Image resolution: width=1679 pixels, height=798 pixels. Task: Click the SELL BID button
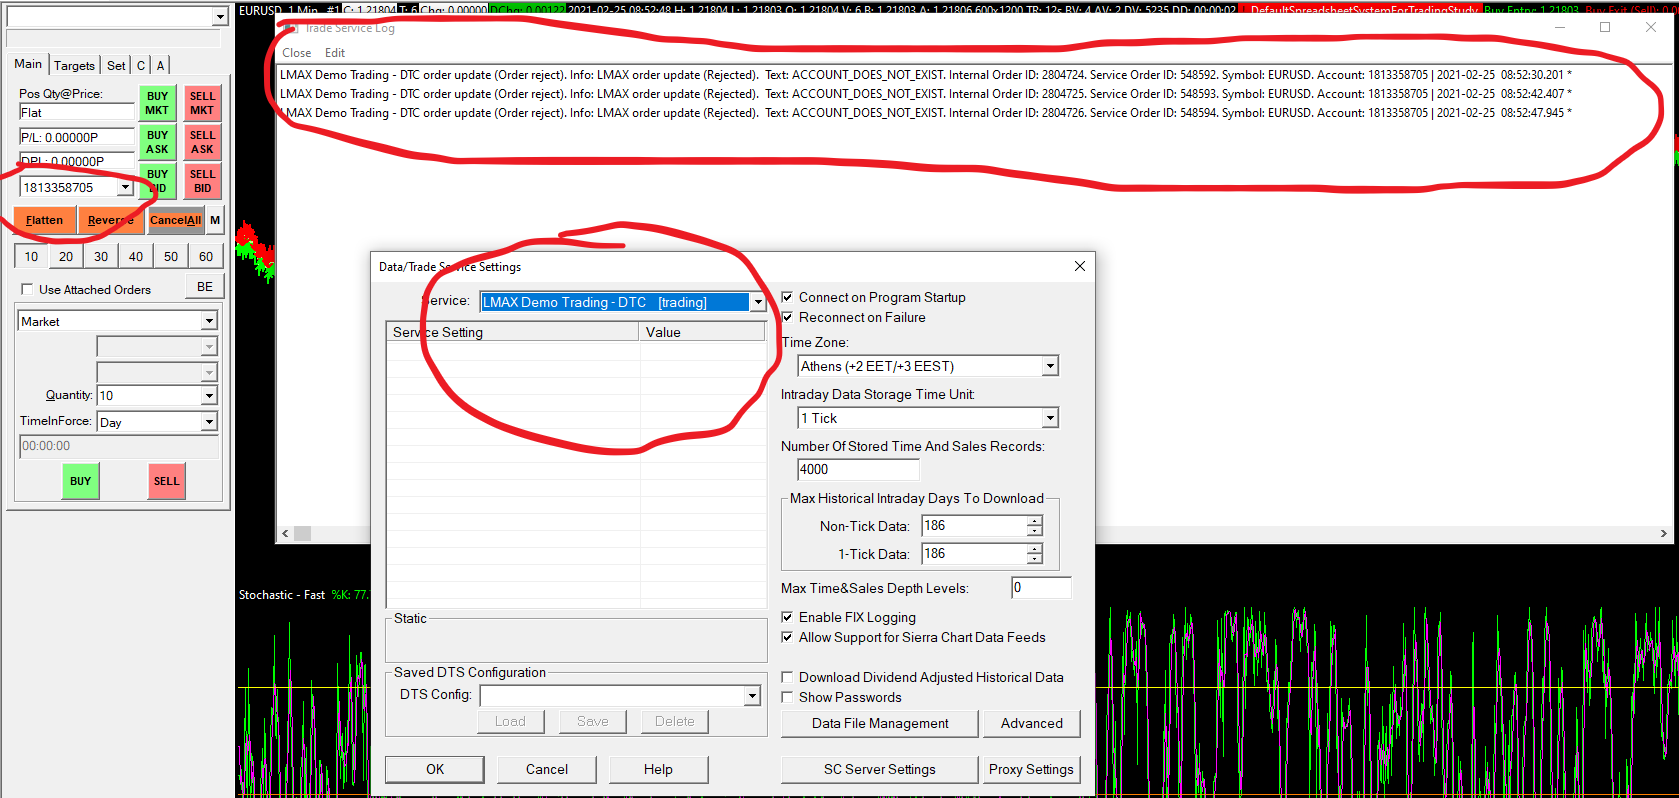202,181
